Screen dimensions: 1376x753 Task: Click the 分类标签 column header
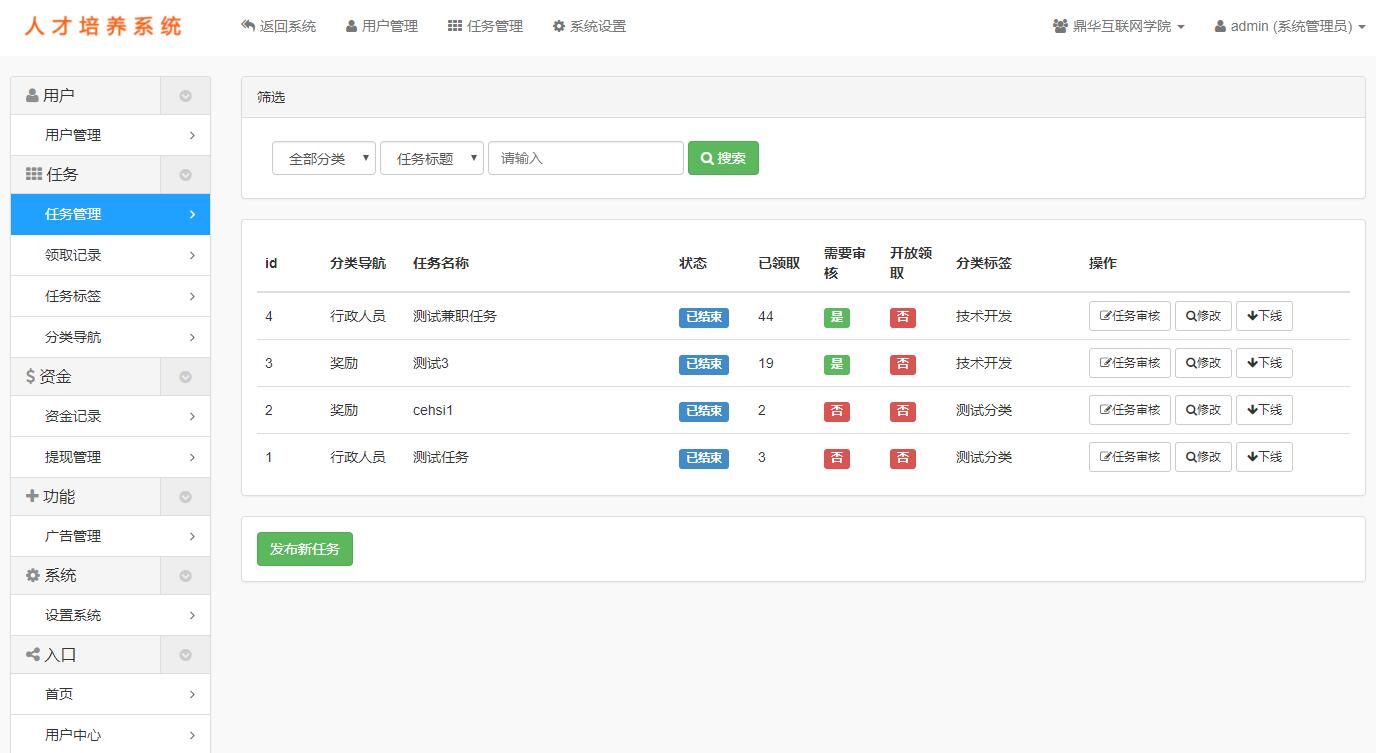pyautogui.click(x=984, y=263)
